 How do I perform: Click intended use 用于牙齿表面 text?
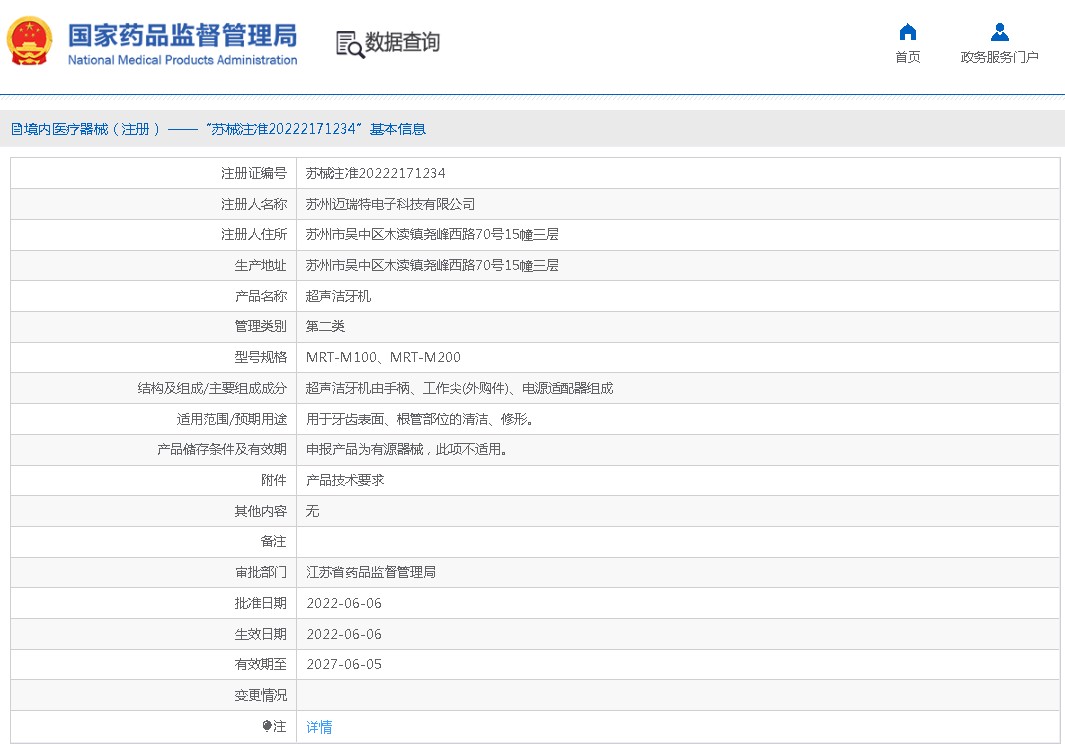pos(420,419)
